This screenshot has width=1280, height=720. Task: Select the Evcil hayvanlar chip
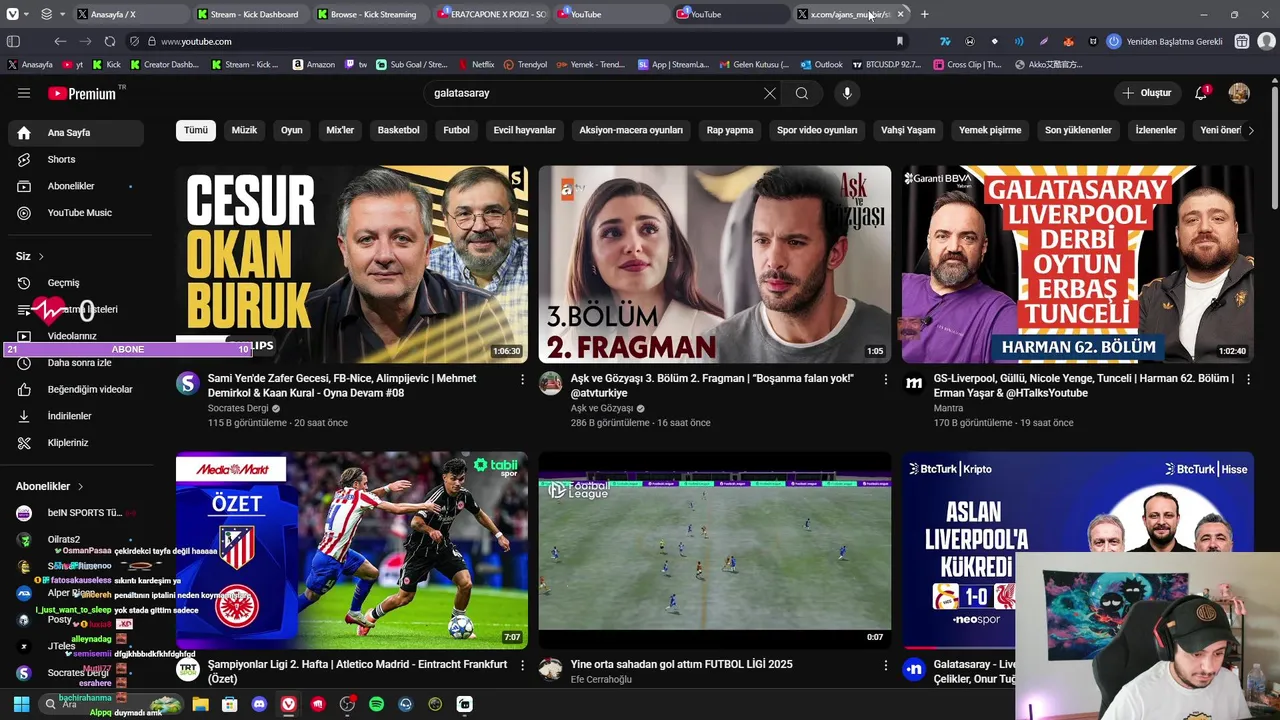(x=524, y=130)
